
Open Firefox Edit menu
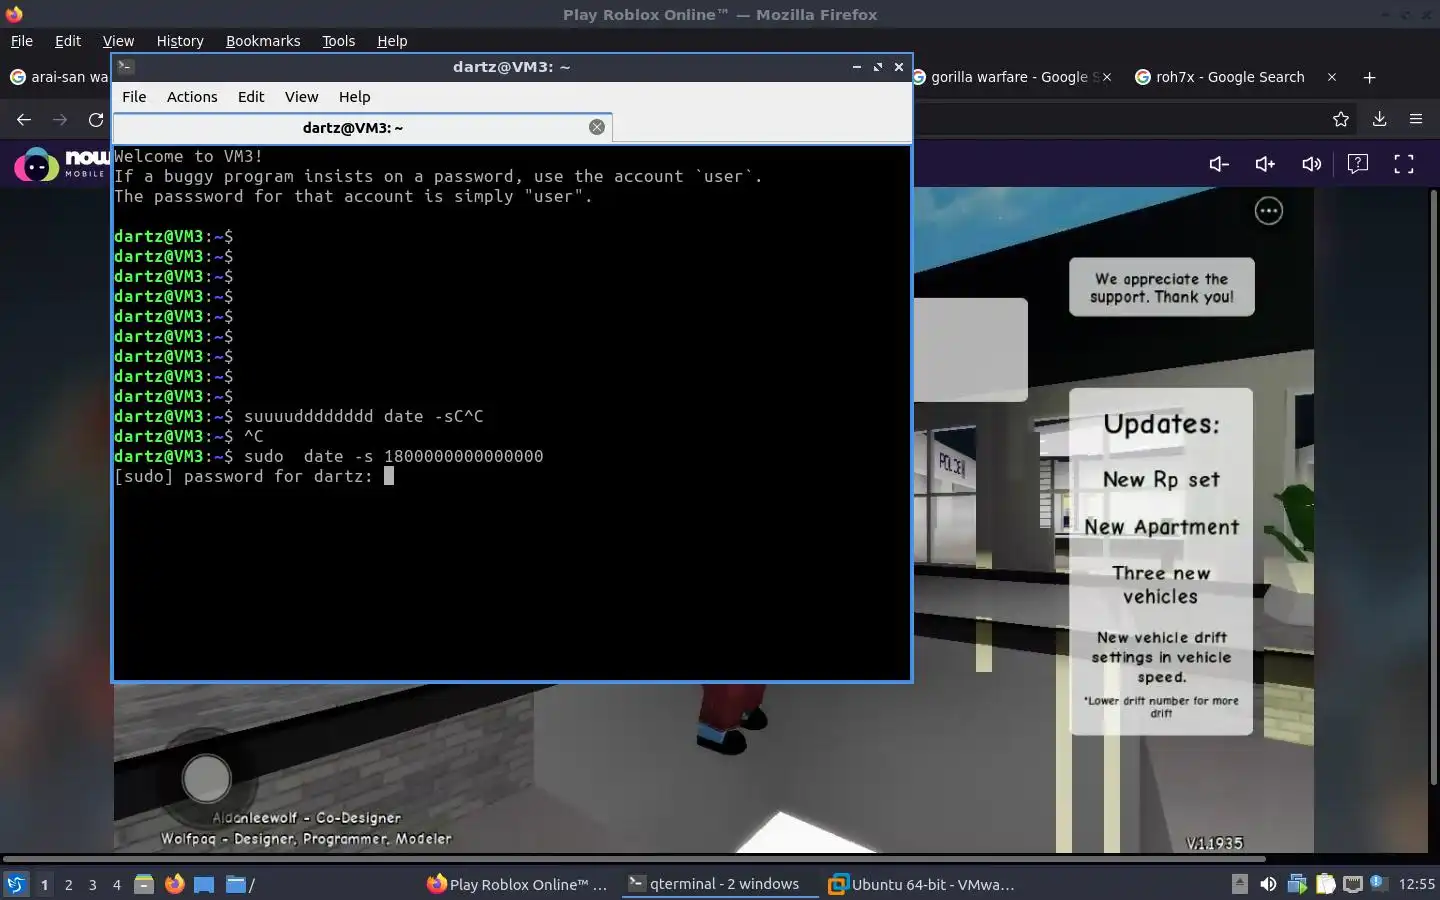pyautogui.click(x=68, y=41)
